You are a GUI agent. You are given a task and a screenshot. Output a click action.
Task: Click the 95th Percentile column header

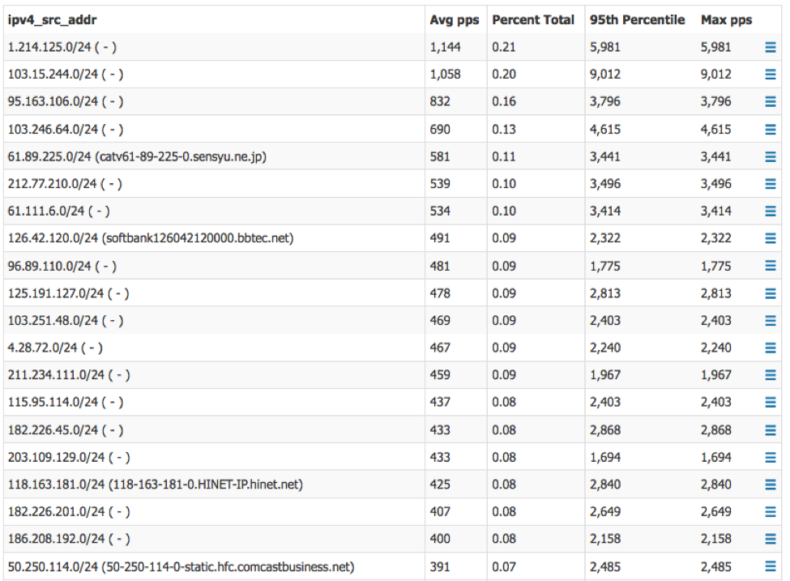[x=637, y=20]
